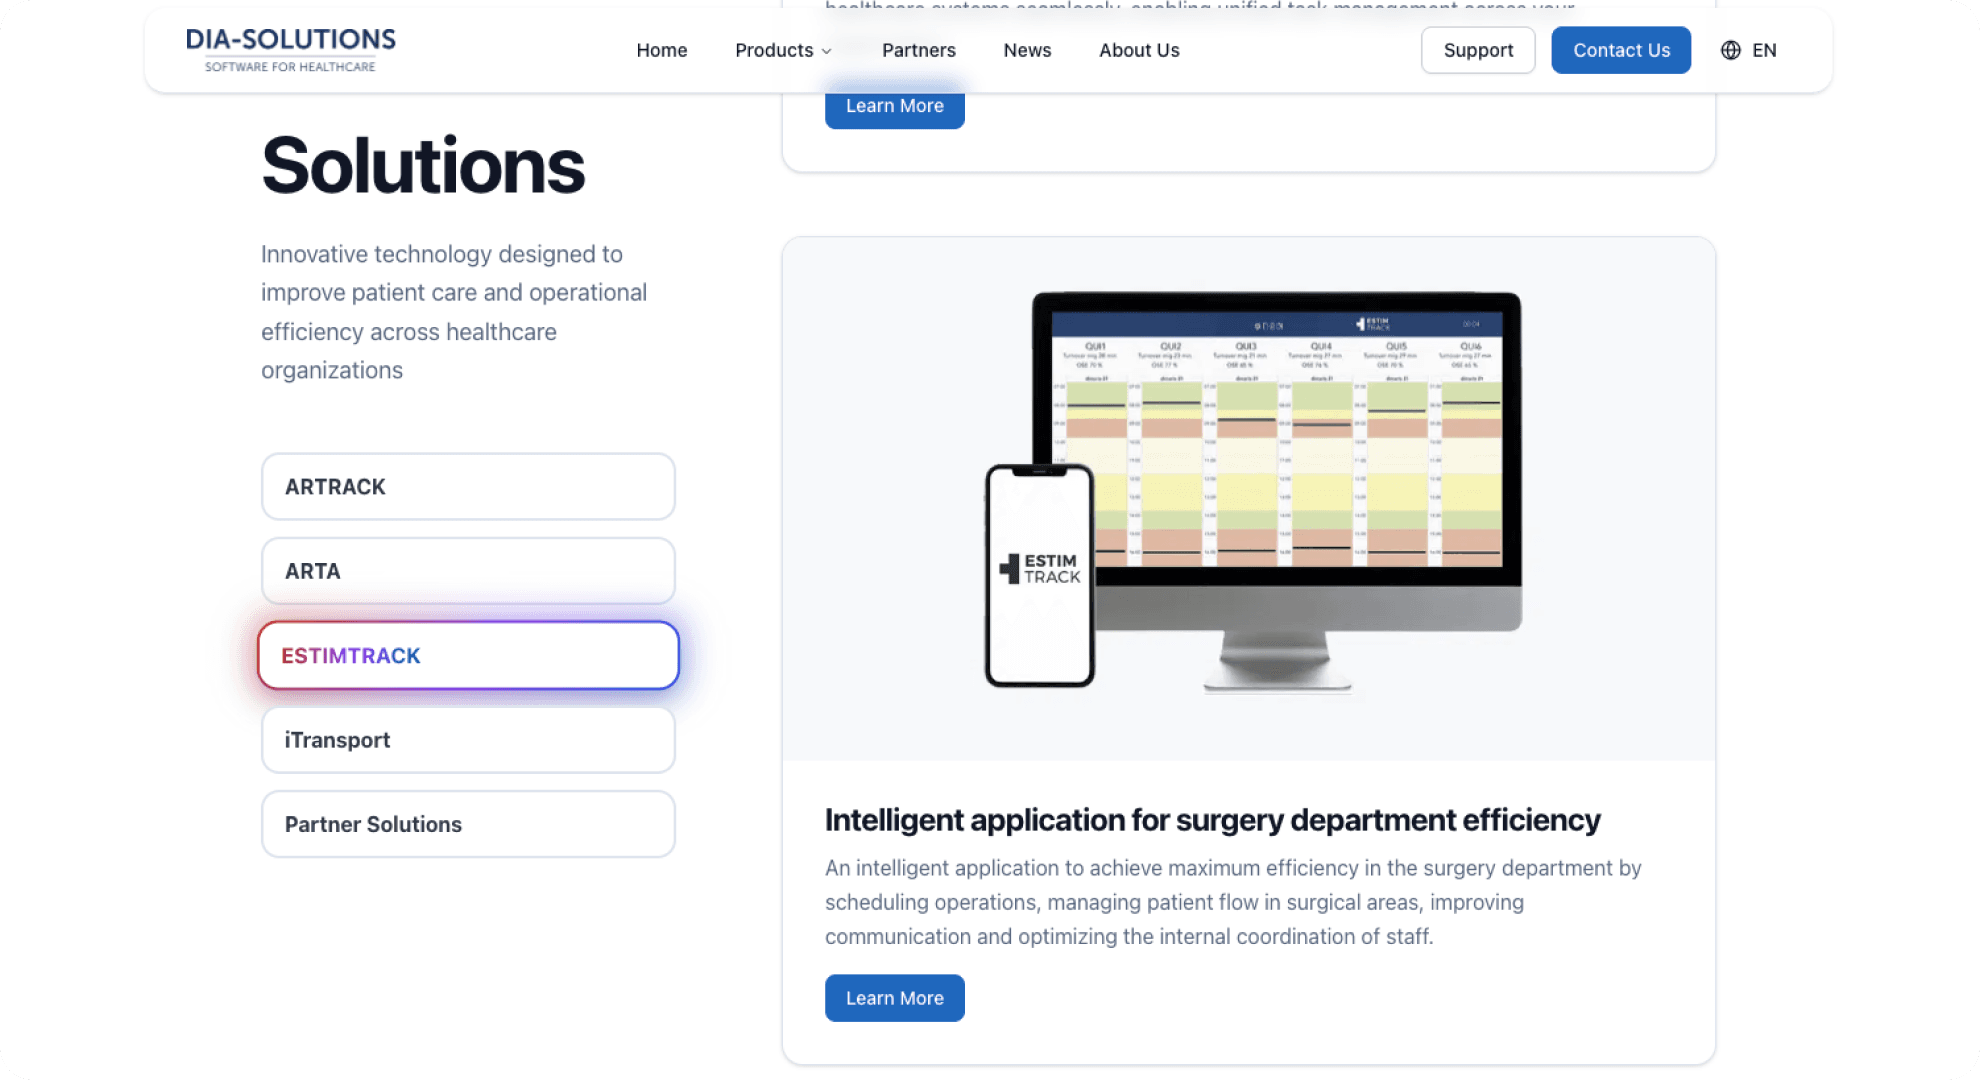This screenshot has width=1980, height=1080.
Task: Select the ARTRACK solution
Action: 467,487
